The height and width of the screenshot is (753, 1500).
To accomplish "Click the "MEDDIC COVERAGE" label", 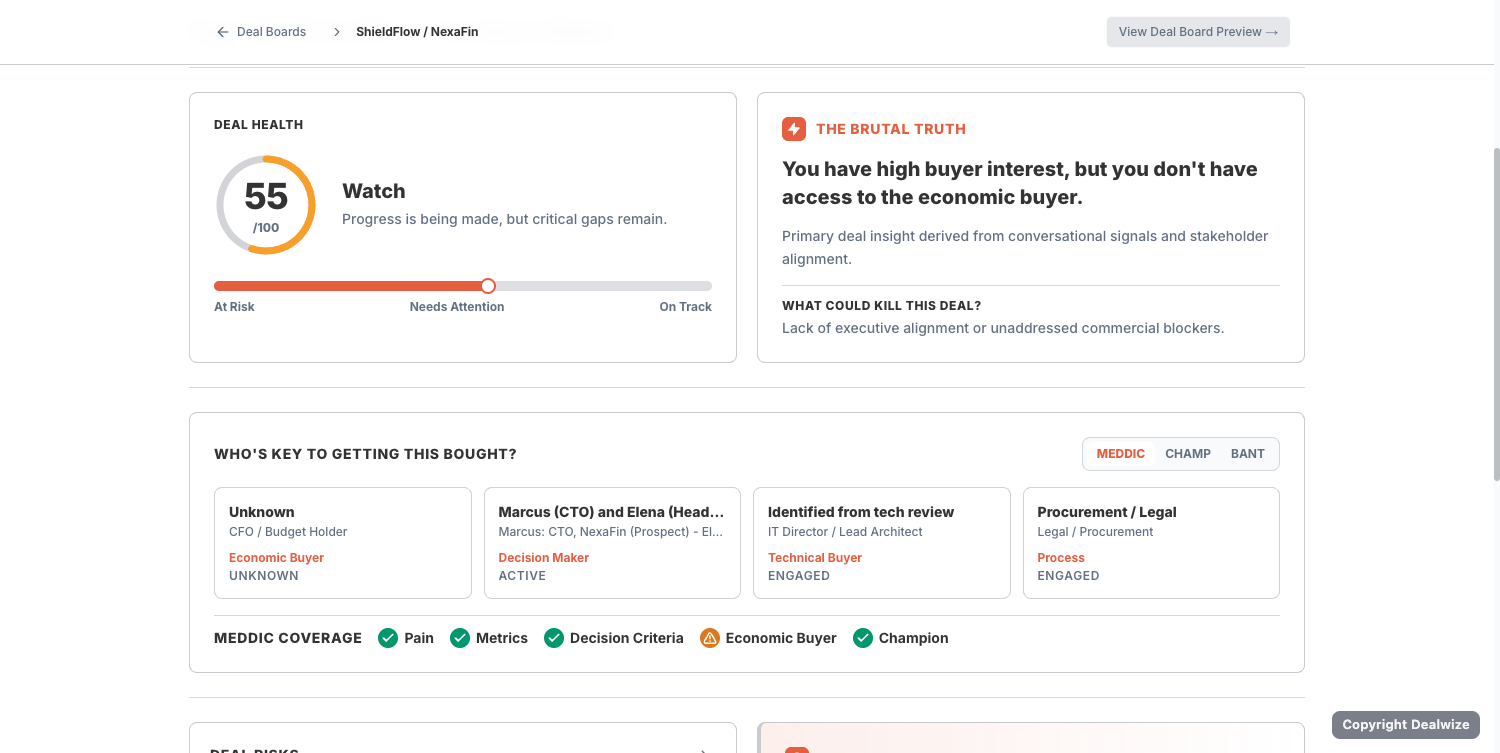I will [288, 638].
